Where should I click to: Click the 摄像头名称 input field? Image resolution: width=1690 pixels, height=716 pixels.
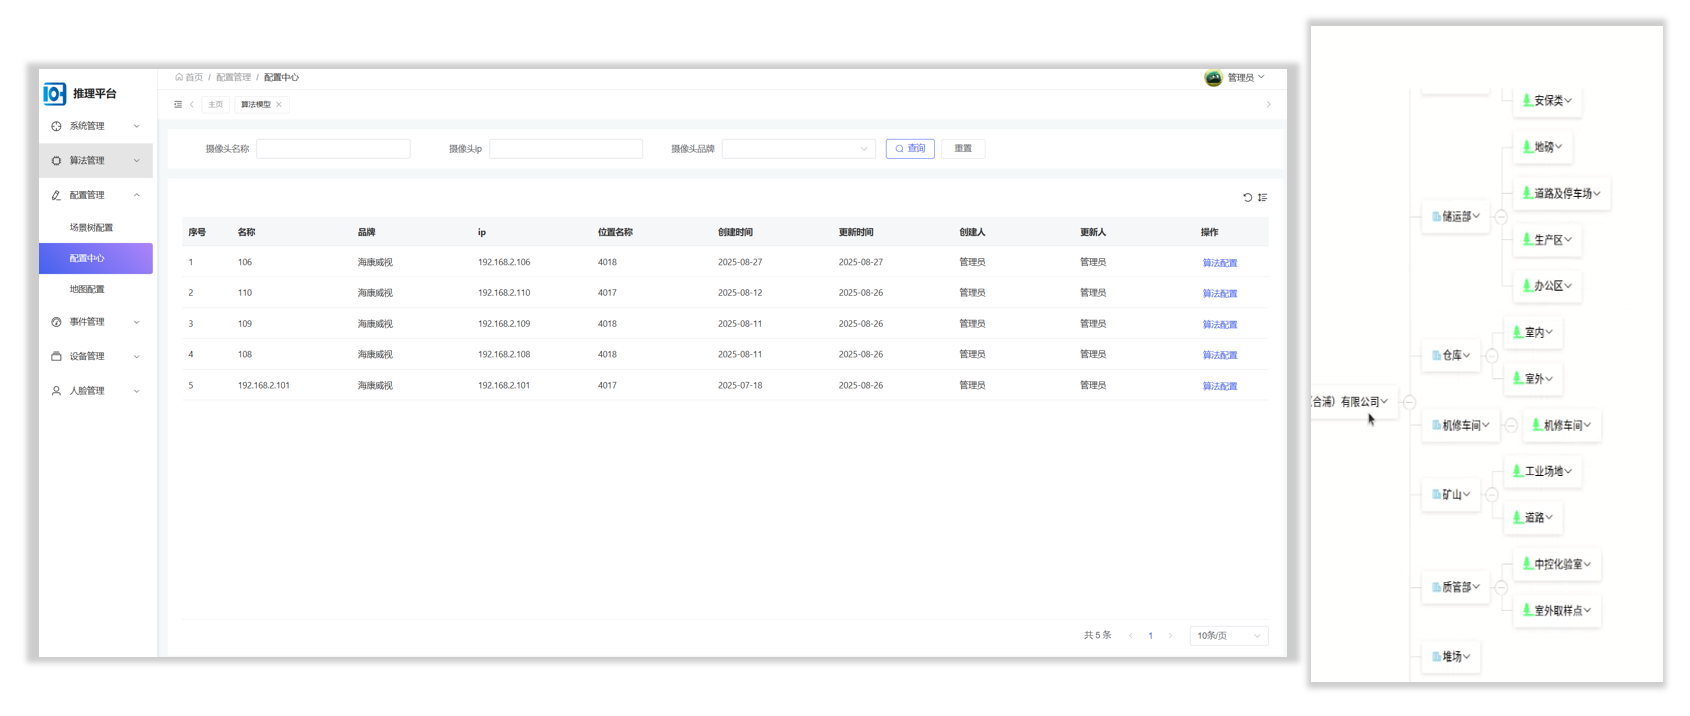333,149
